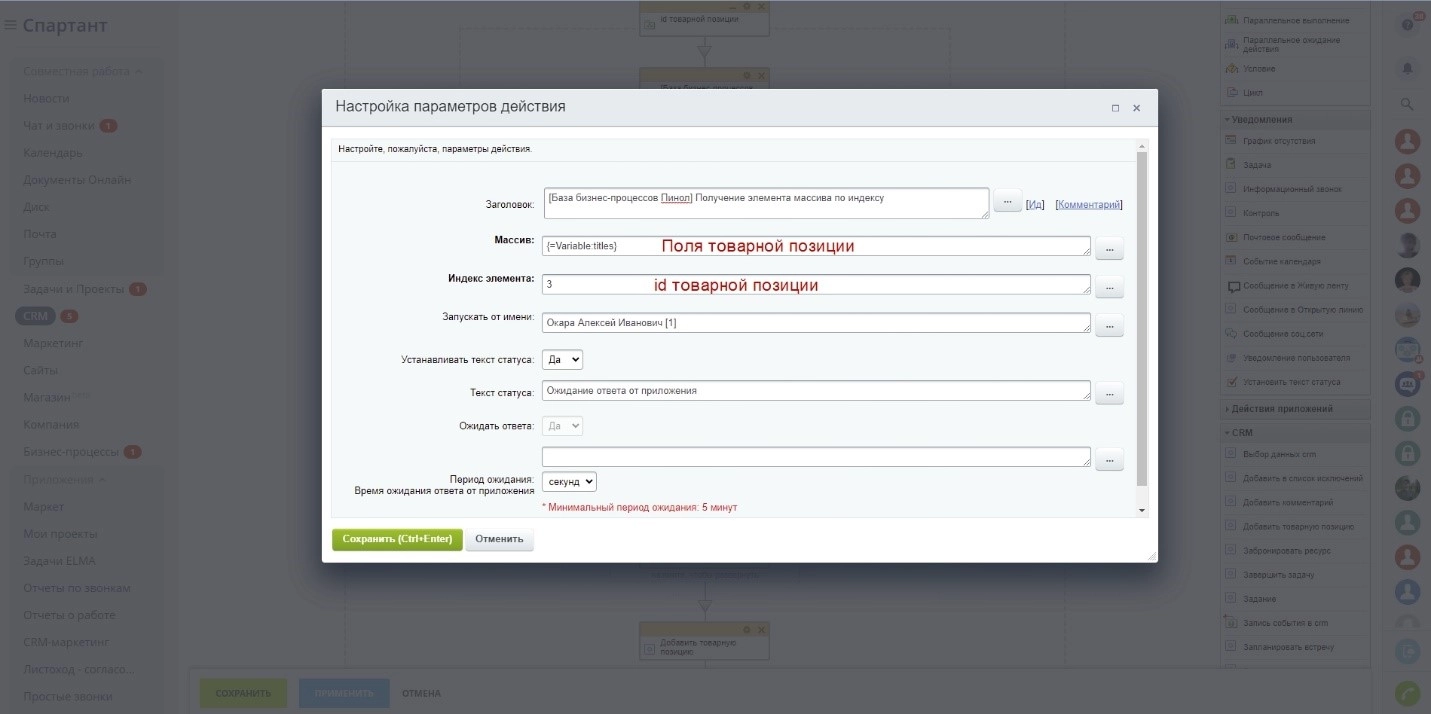Click "..." button beside Запускать от имени
This screenshot has height=714, width=1431.
[1109, 325]
